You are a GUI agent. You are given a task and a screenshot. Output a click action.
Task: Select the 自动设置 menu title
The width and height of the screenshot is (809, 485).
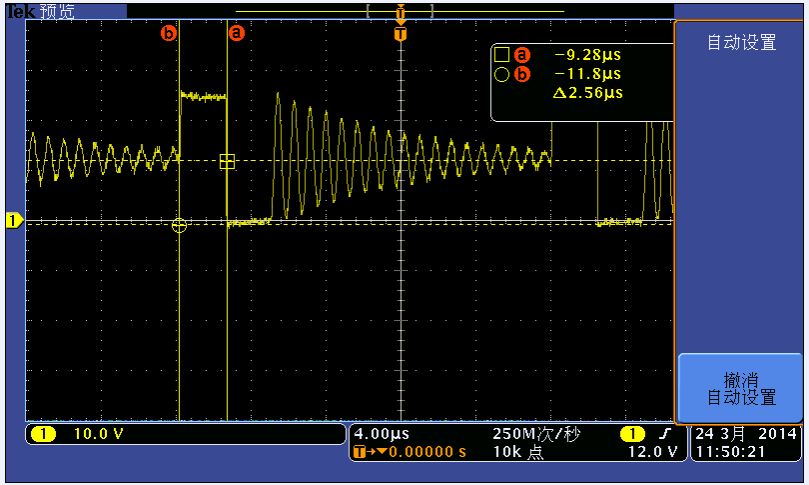click(x=741, y=42)
